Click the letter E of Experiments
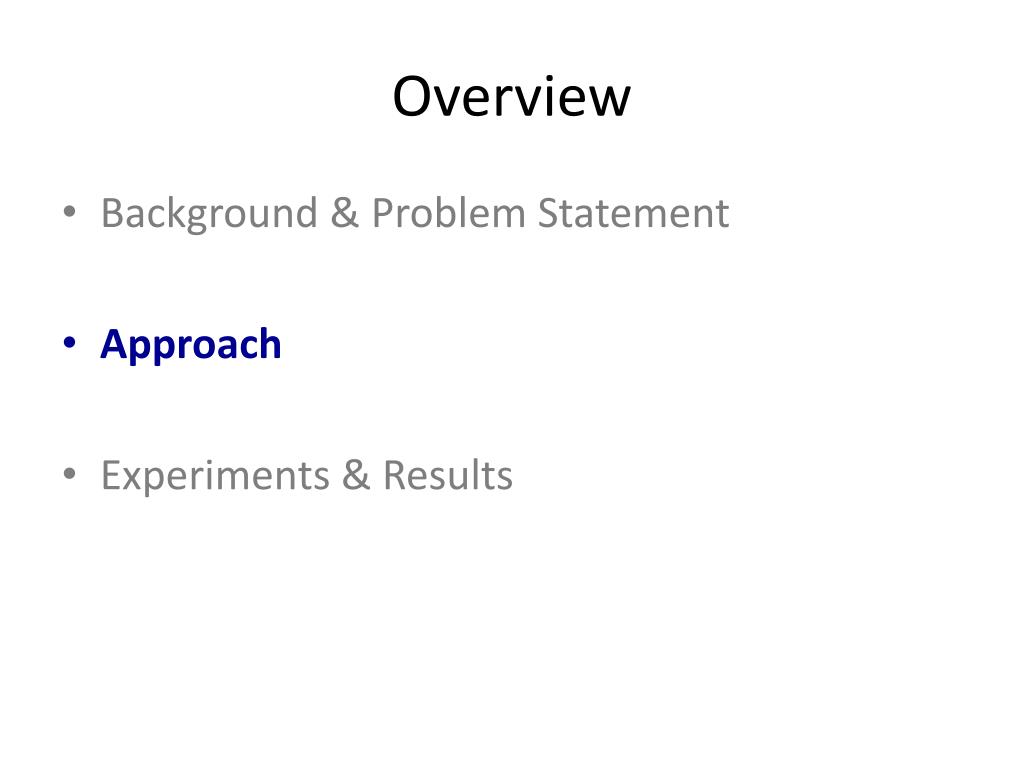1024x768 pixels. 110,475
